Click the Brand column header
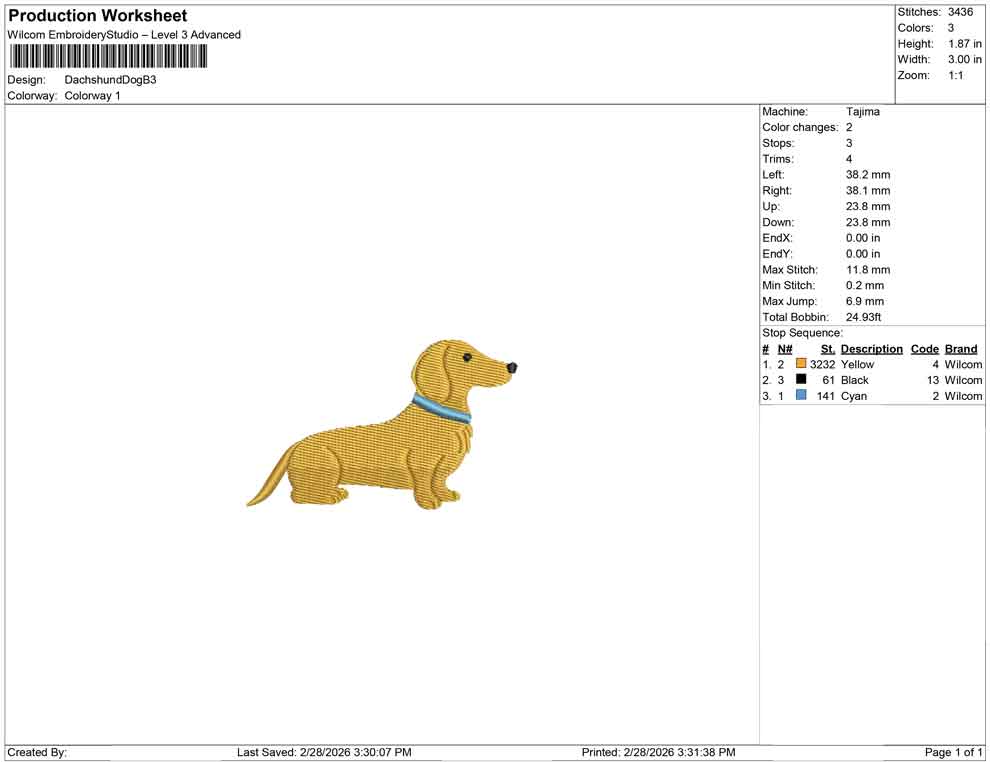Image resolution: width=990 pixels, height=762 pixels. point(960,348)
